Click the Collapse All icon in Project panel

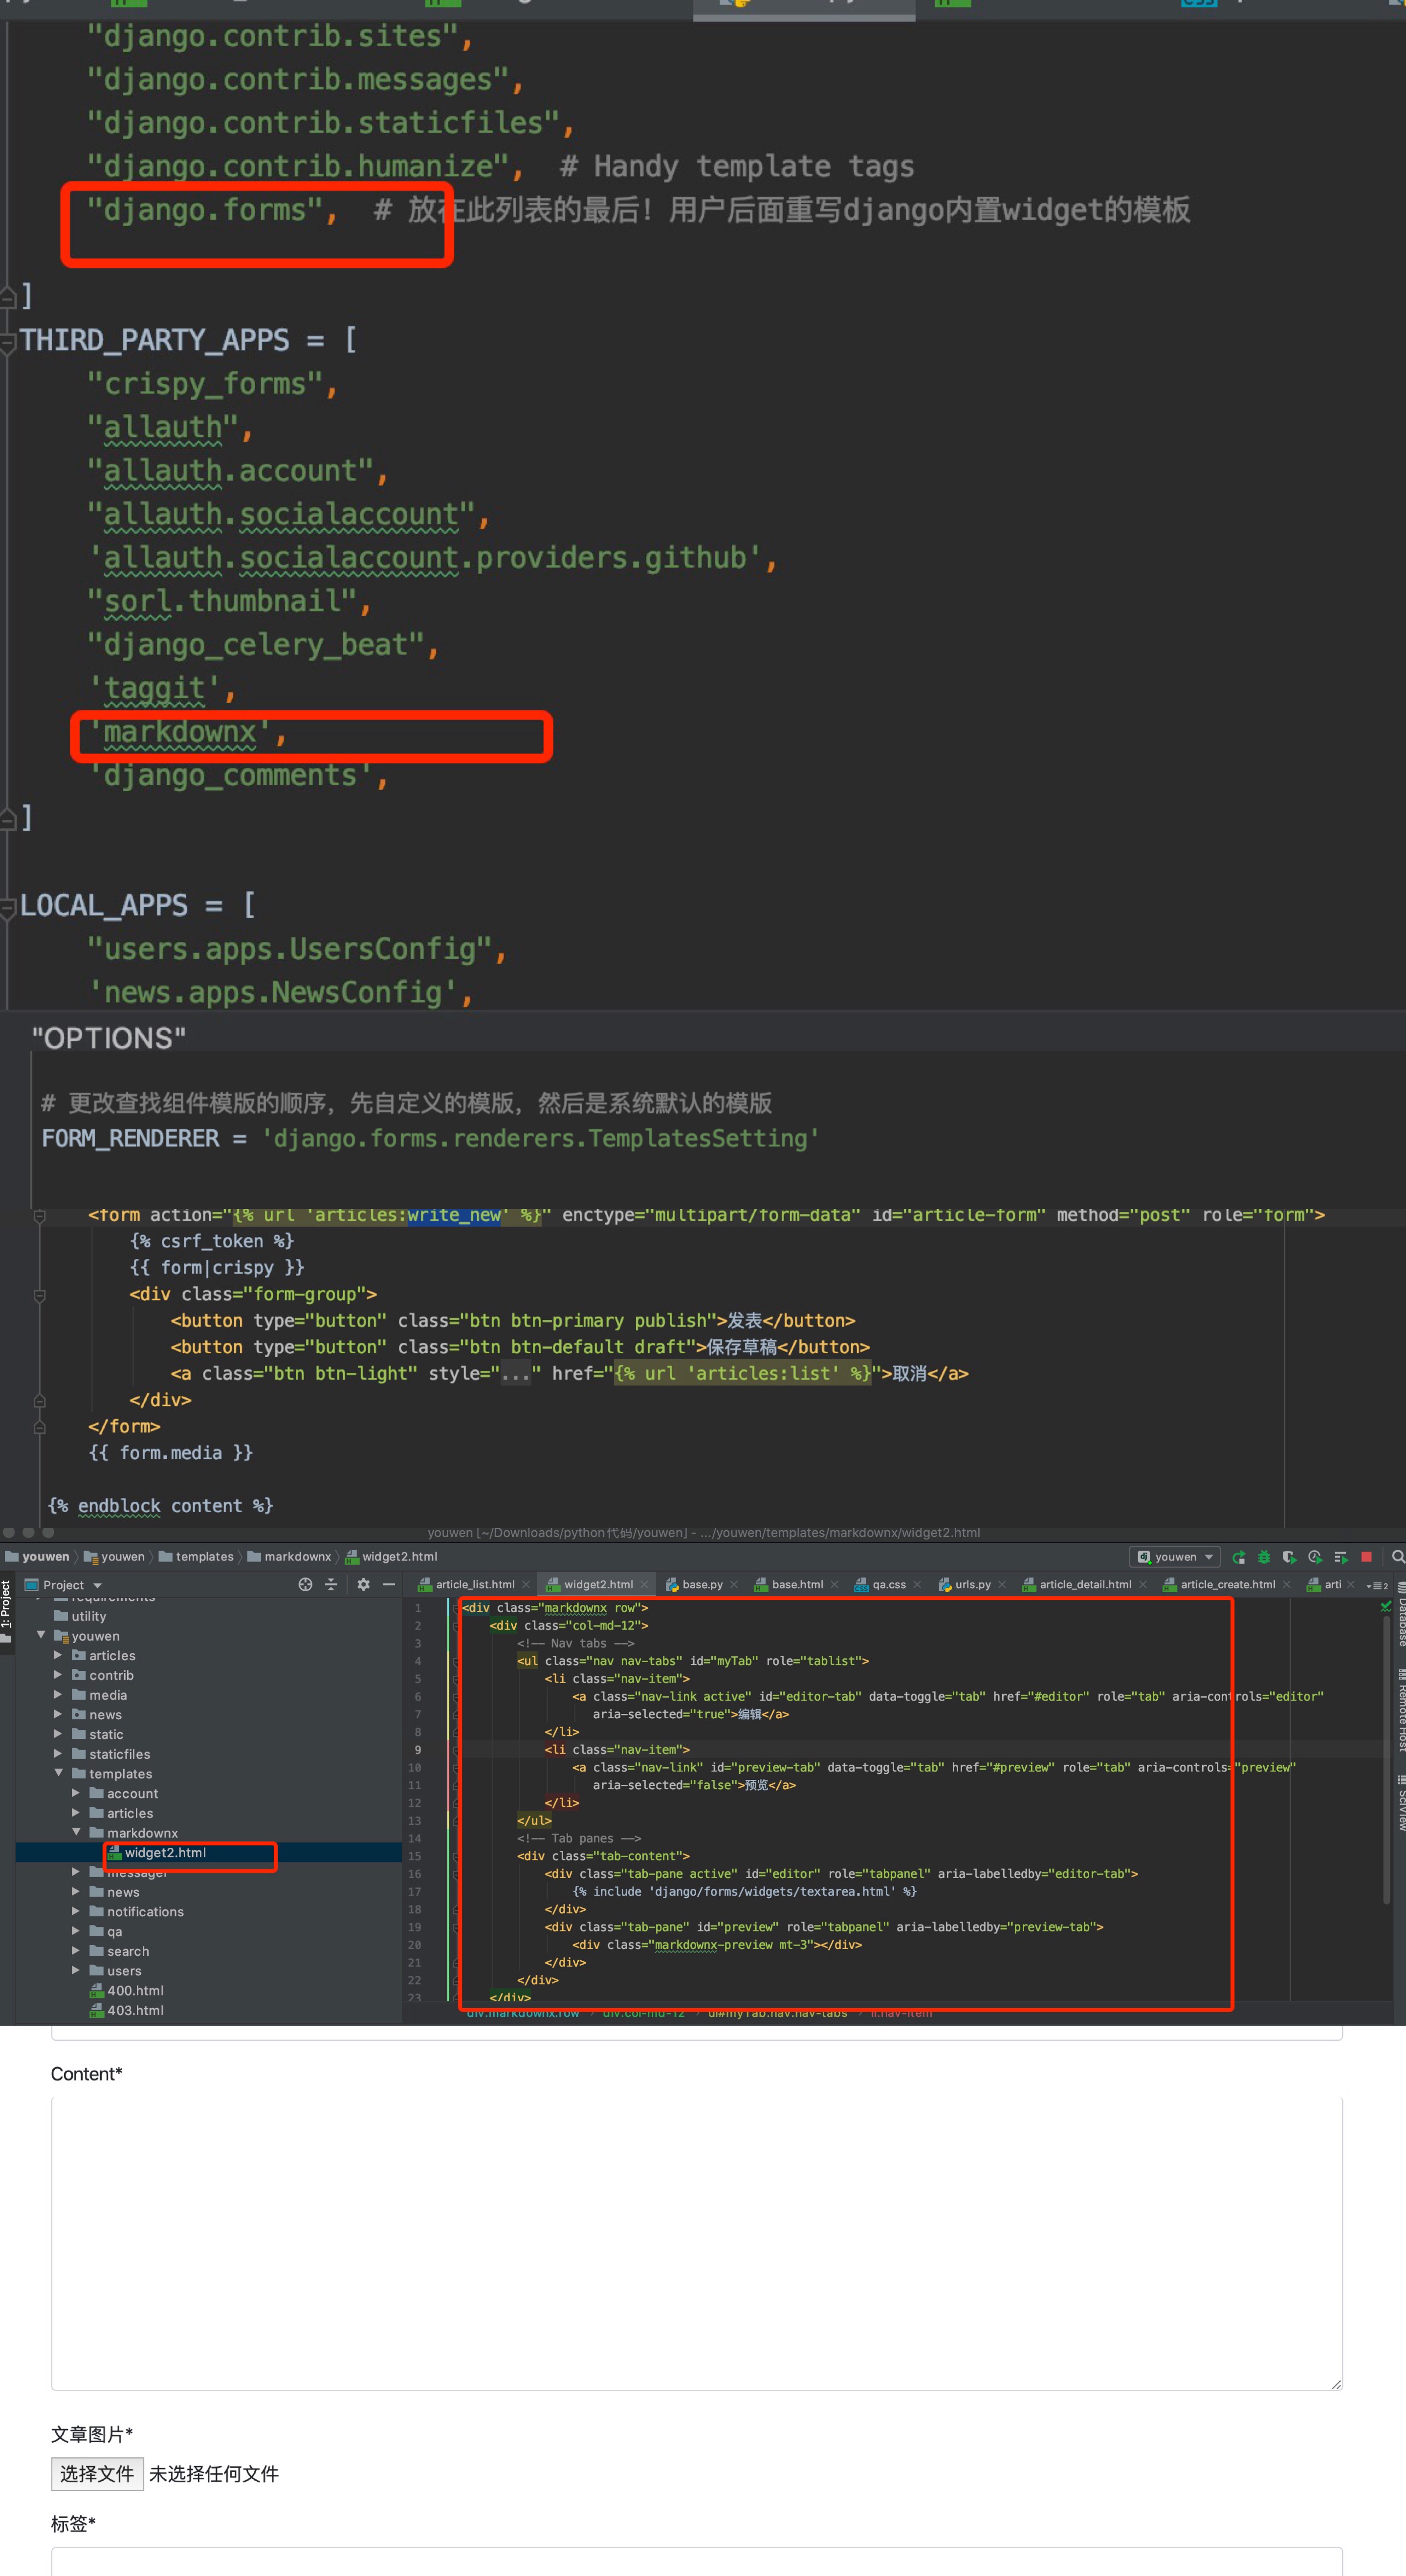[331, 1584]
